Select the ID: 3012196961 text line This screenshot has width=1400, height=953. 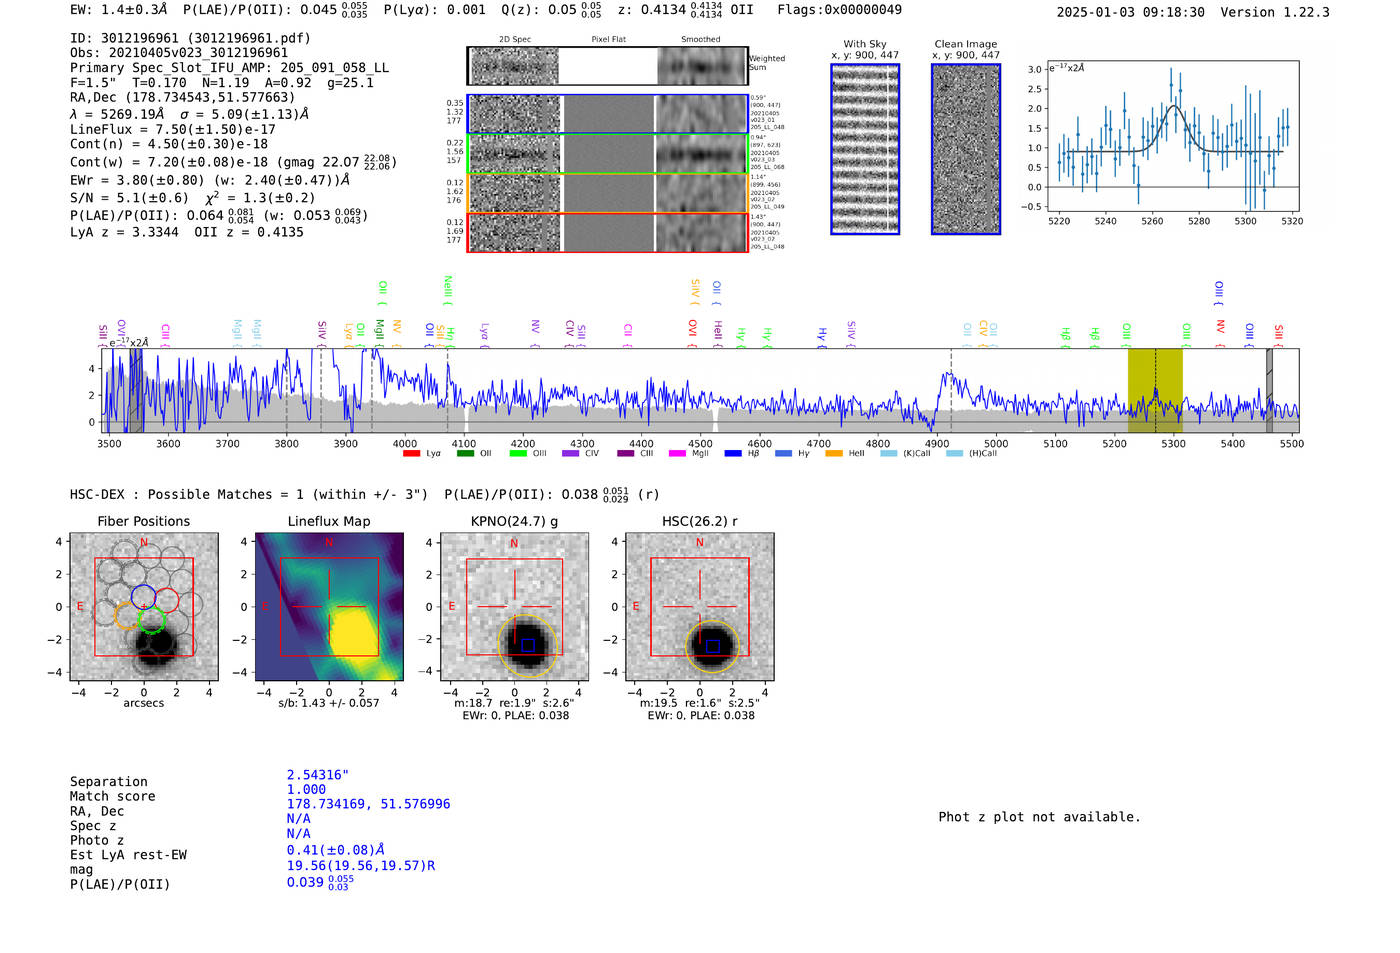click(x=190, y=38)
